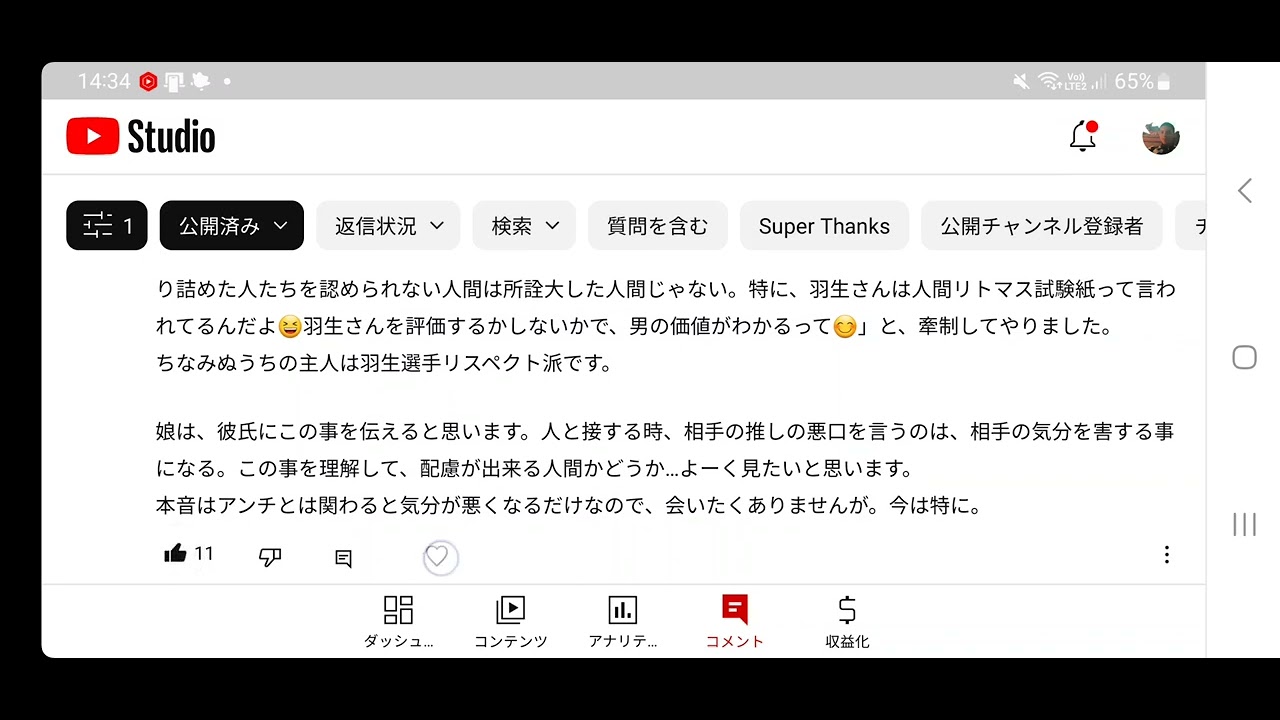
Task: Open the notifications bell
Action: [1083, 136]
